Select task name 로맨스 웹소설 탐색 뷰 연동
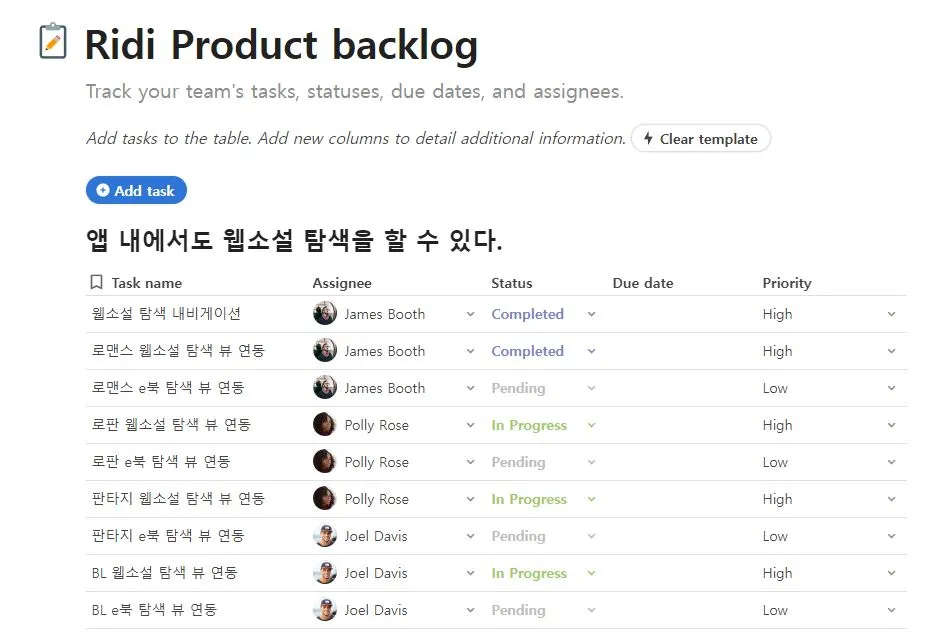This screenshot has width=939, height=635. 178,350
